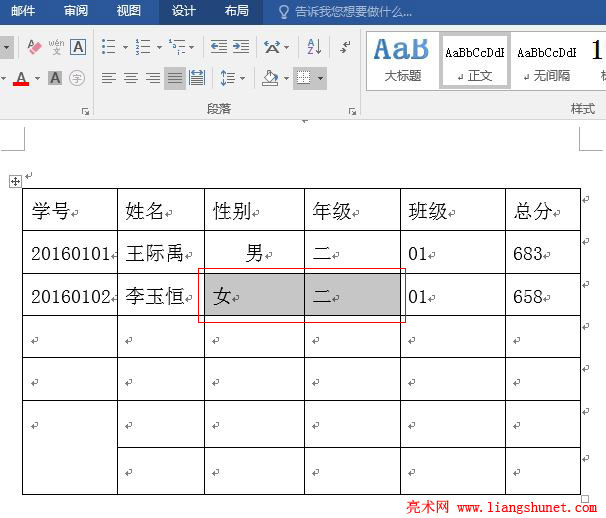Open line spacing dropdown arrow
606x518 pixels.
(x=243, y=78)
